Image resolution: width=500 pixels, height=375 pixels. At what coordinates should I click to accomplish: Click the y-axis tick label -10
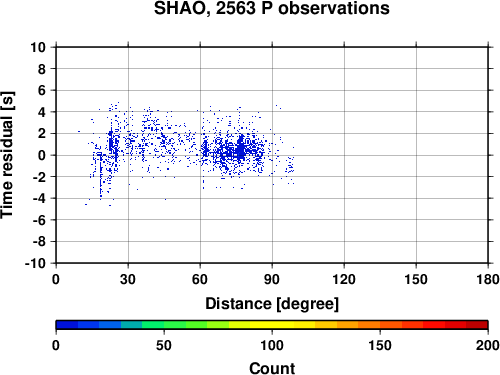[35, 263]
